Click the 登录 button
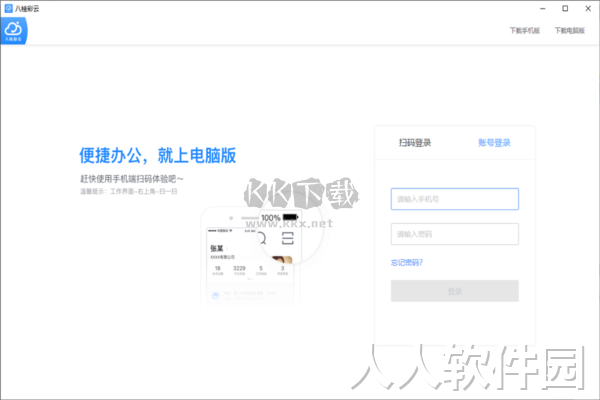Screen dimensions: 600x400 click(x=455, y=291)
